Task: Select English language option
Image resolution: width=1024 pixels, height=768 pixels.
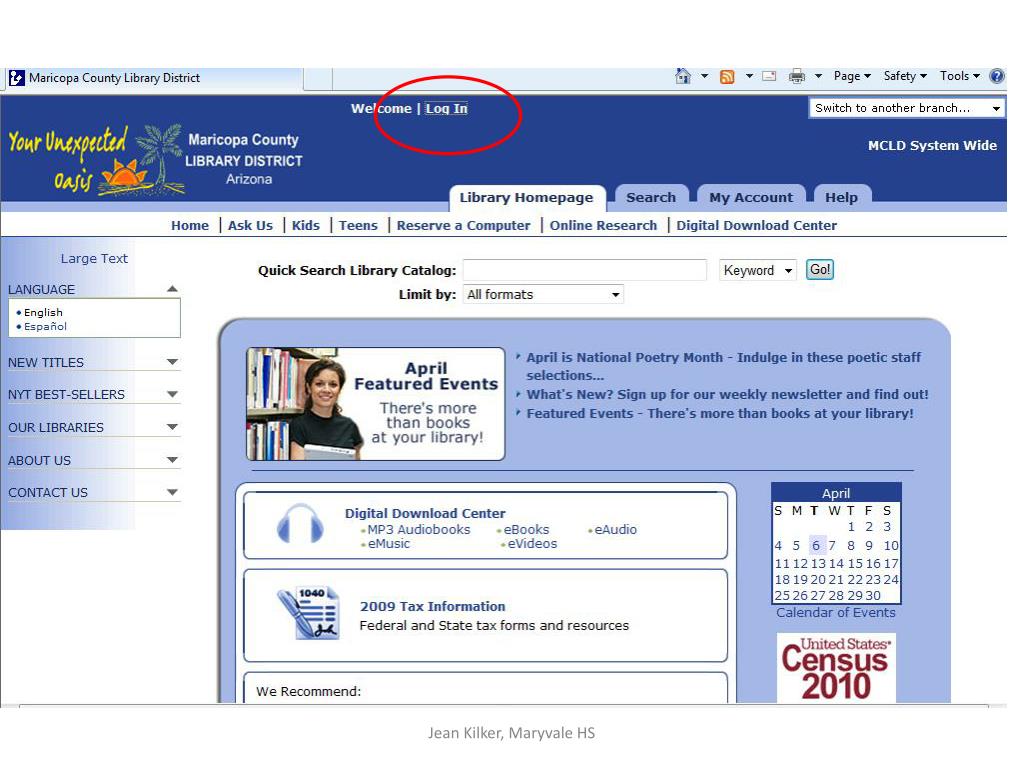Action: tap(43, 313)
